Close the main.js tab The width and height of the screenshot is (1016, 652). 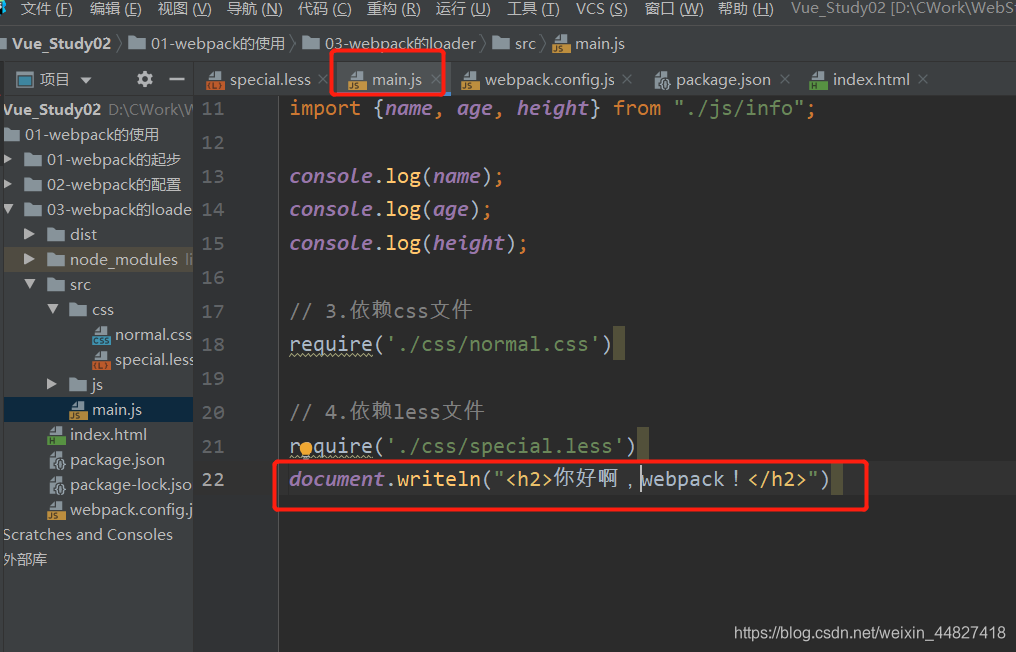click(x=436, y=80)
